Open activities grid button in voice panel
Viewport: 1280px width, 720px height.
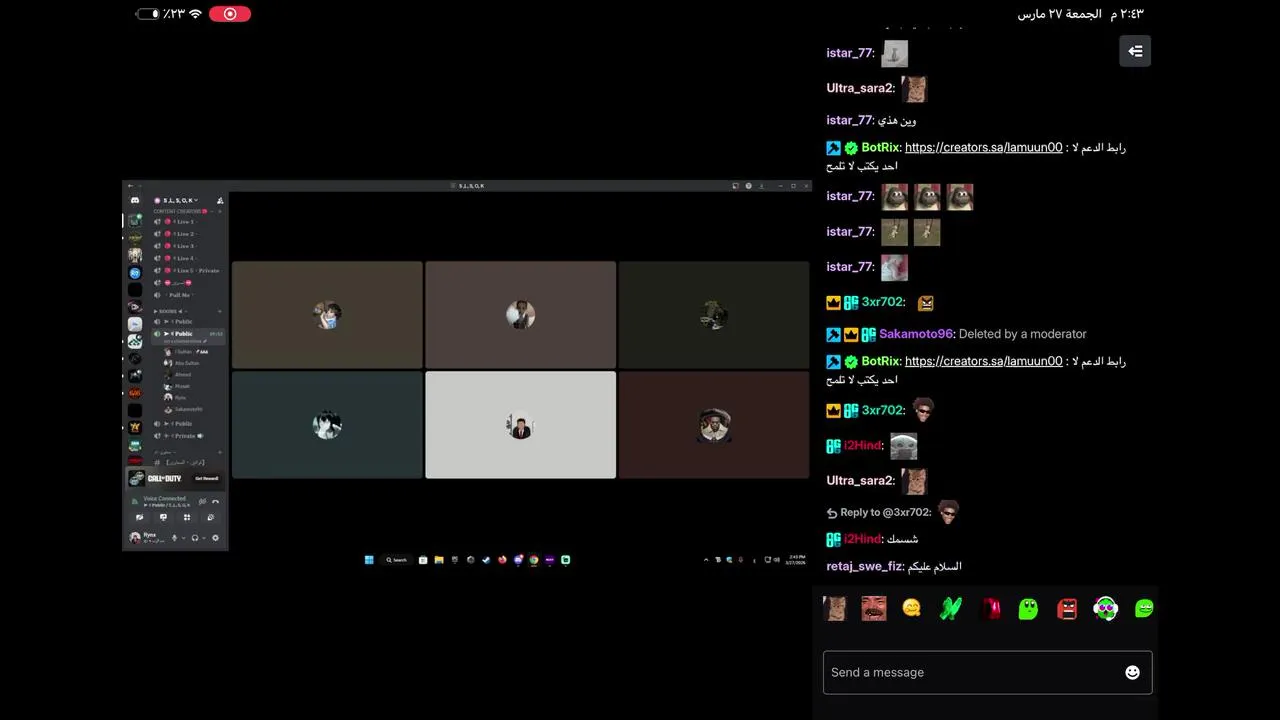click(x=187, y=517)
